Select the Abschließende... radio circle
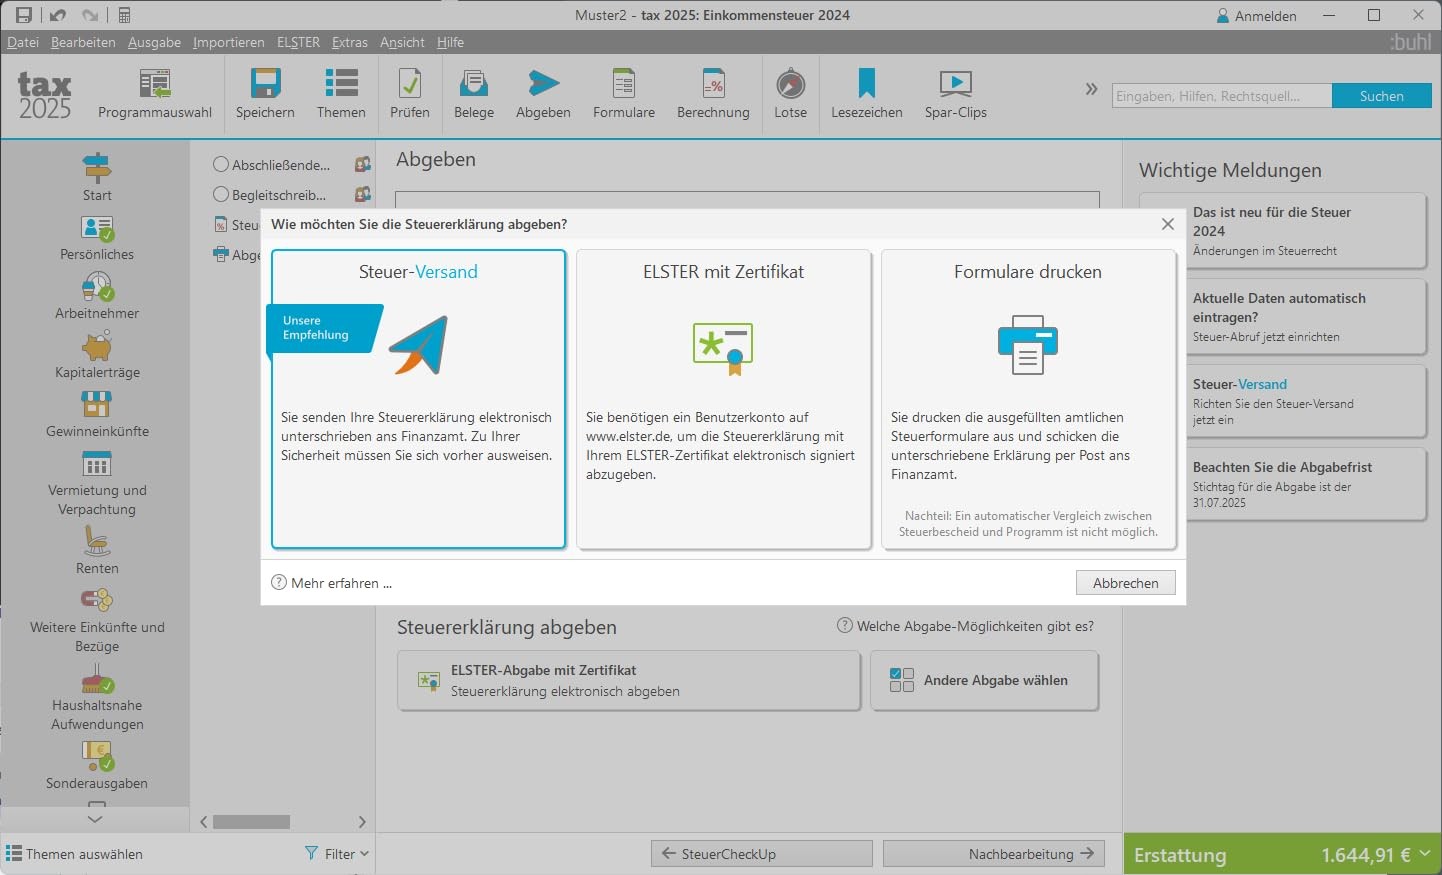The image size is (1442, 875). 221,164
